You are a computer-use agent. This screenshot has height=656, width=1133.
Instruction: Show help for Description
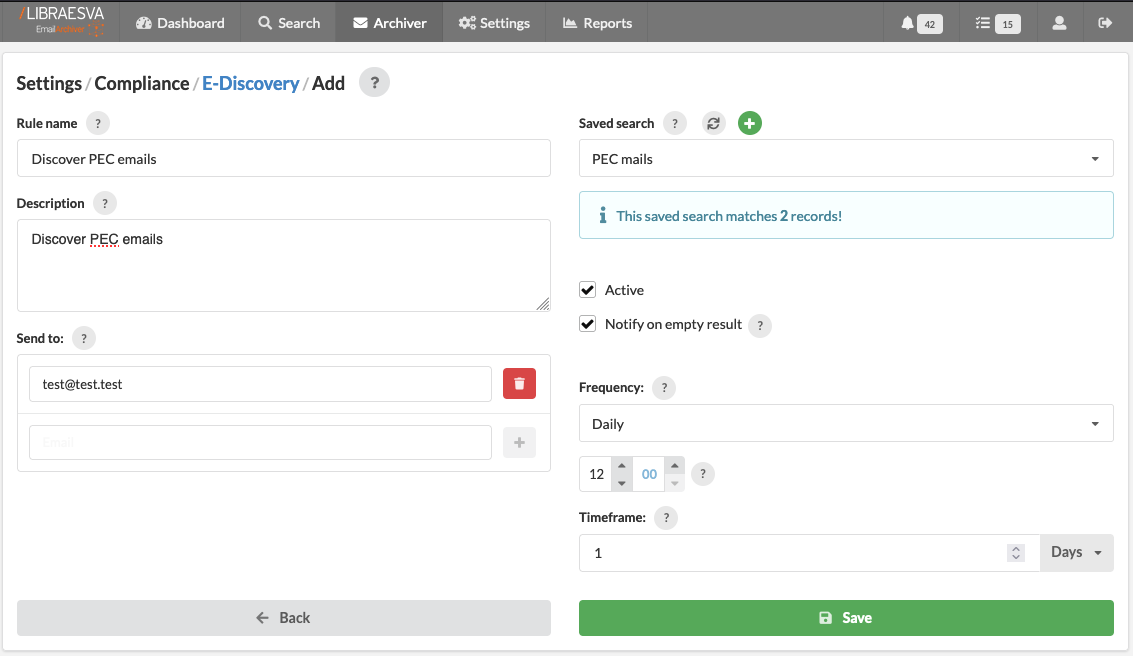coord(105,203)
